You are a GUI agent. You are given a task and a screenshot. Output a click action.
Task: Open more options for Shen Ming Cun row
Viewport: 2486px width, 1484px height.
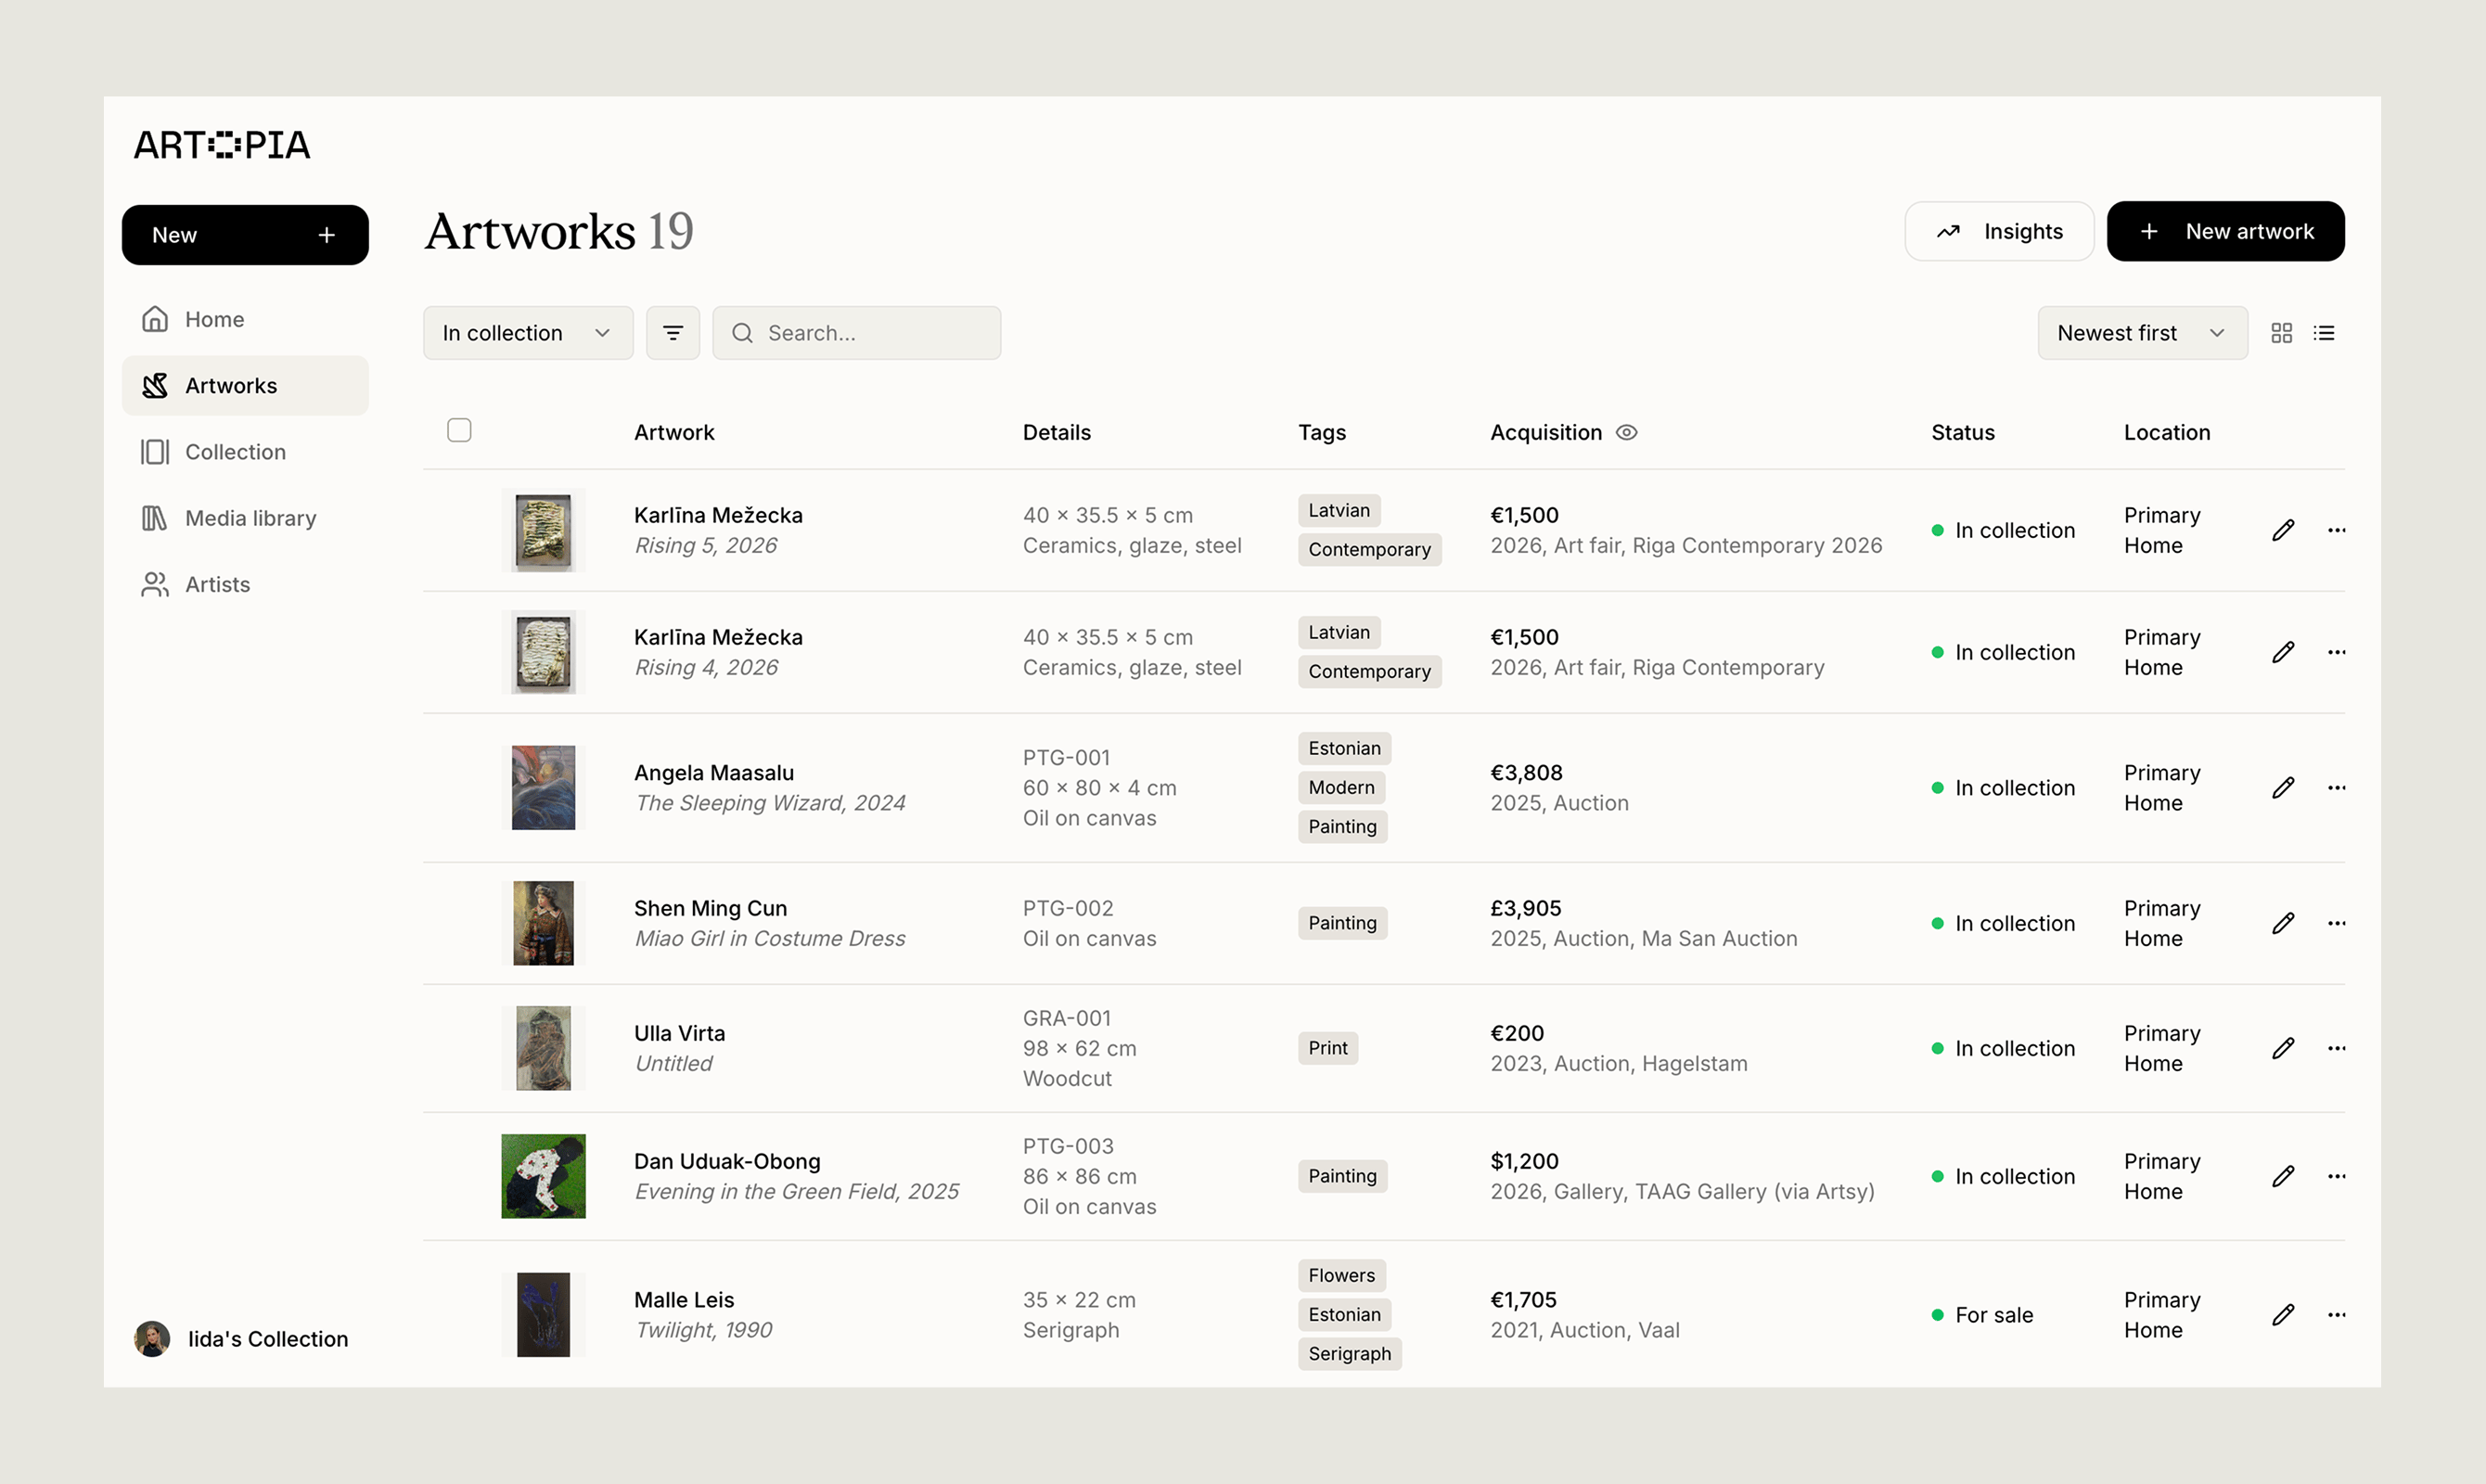click(2336, 923)
